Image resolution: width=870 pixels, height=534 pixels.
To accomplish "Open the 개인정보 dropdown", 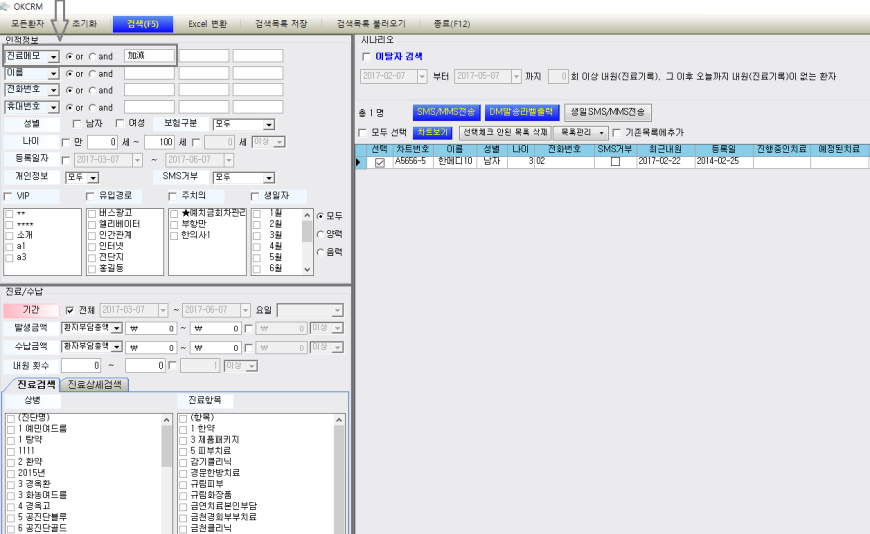I will tap(93, 178).
